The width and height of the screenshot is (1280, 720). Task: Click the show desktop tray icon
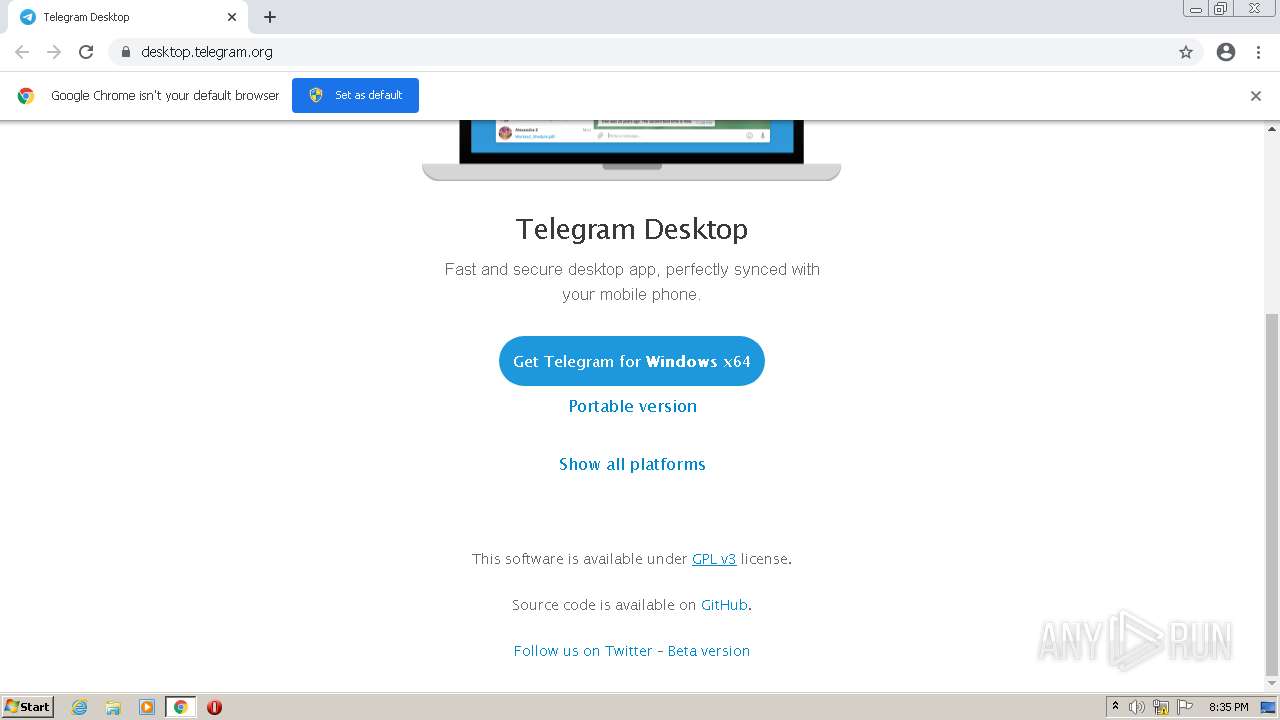click(x=1268, y=707)
